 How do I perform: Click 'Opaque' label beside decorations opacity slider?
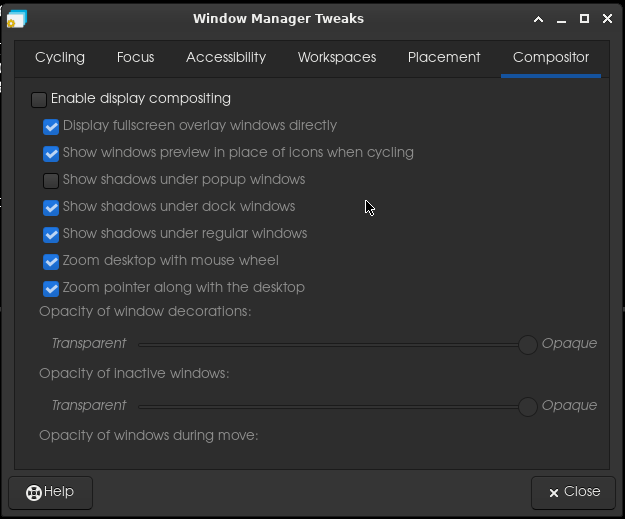(x=569, y=343)
